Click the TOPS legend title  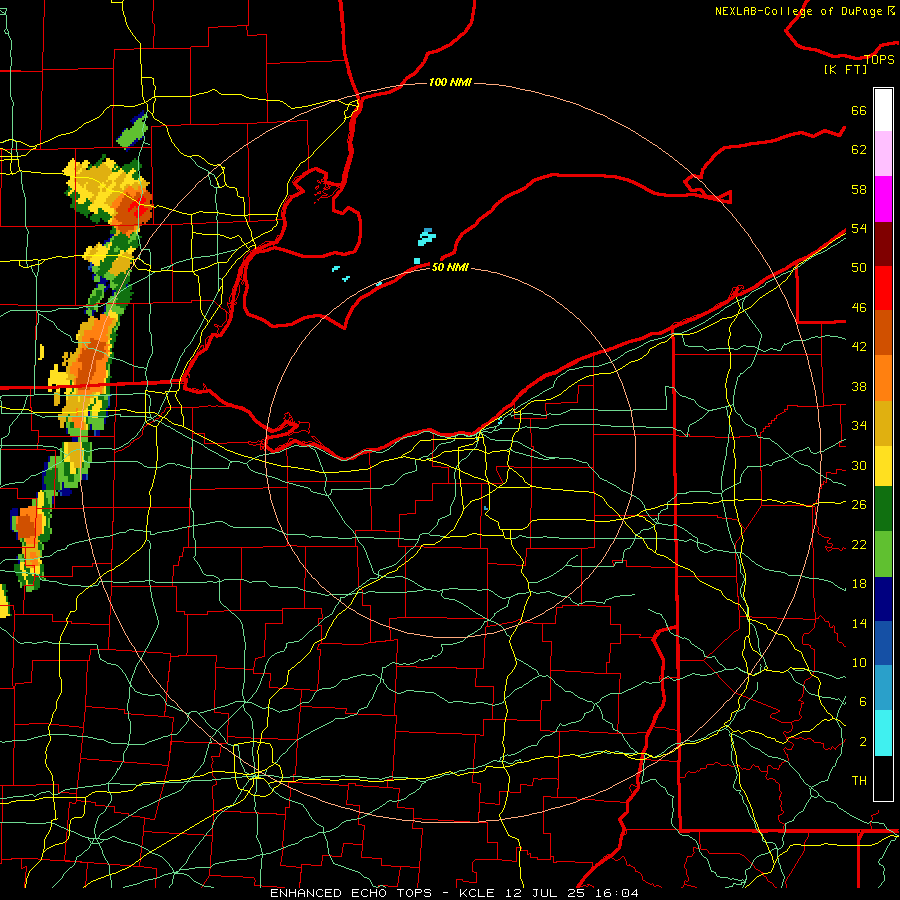879,60
